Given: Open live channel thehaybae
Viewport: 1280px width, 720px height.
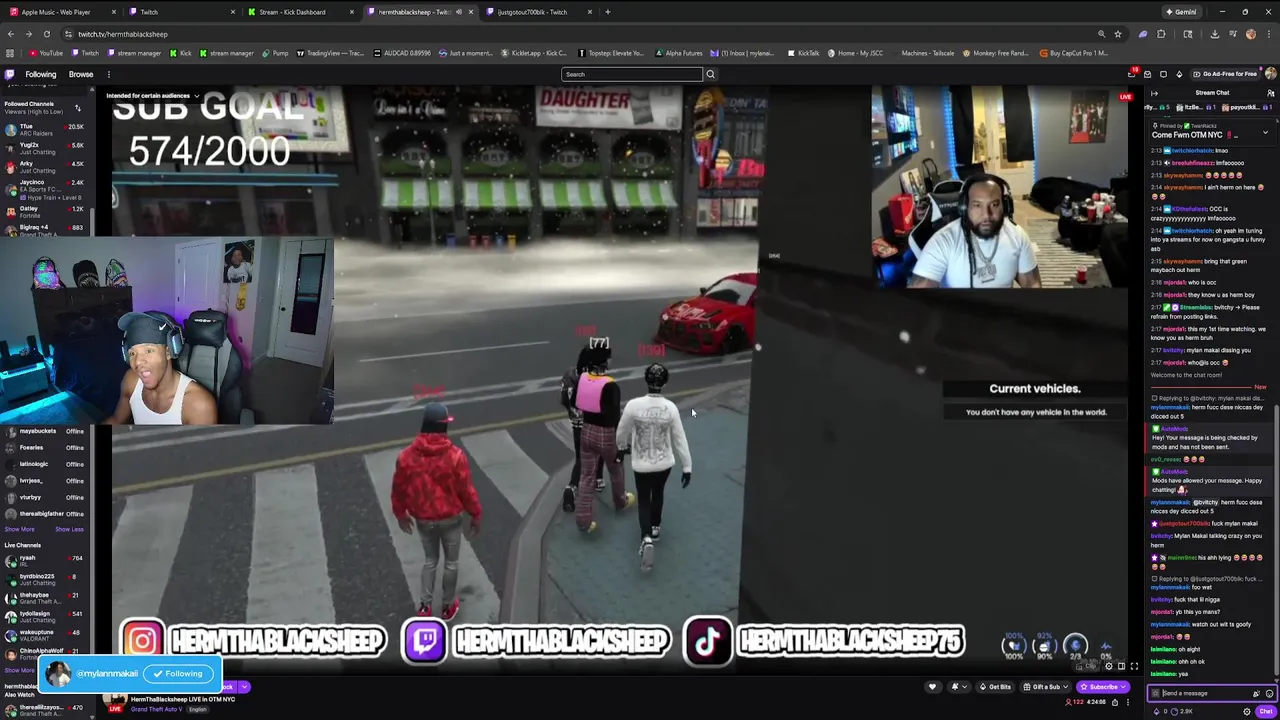Looking at the screenshot, I should (x=45, y=597).
